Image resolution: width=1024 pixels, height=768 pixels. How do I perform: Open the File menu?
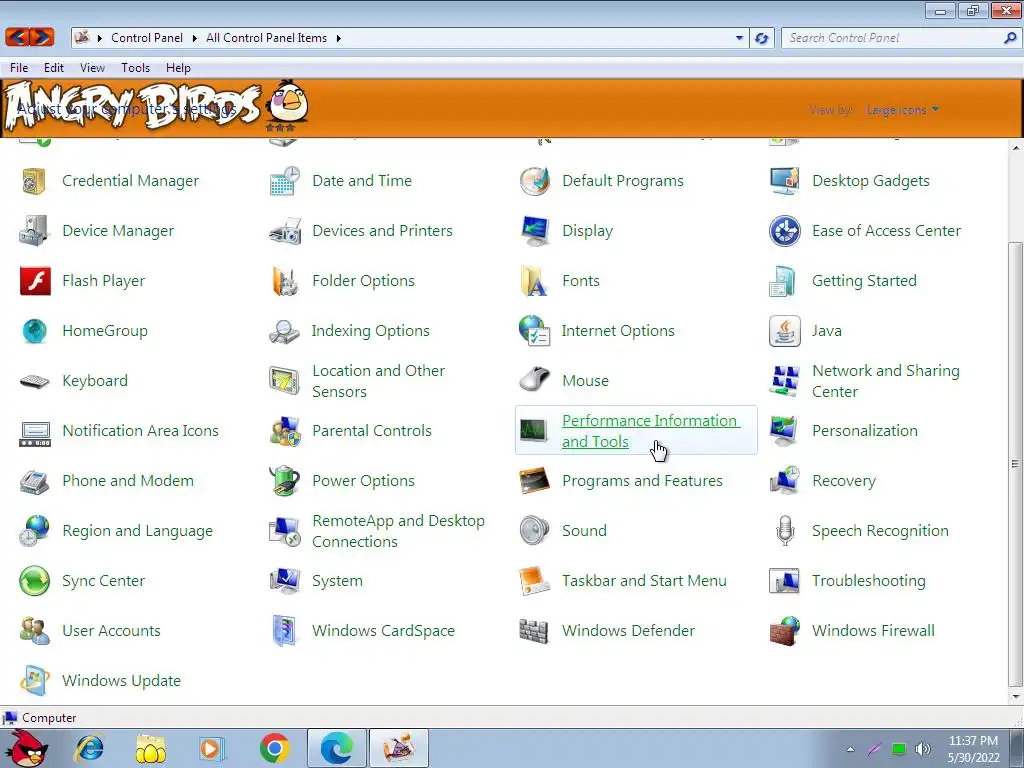(x=19, y=68)
